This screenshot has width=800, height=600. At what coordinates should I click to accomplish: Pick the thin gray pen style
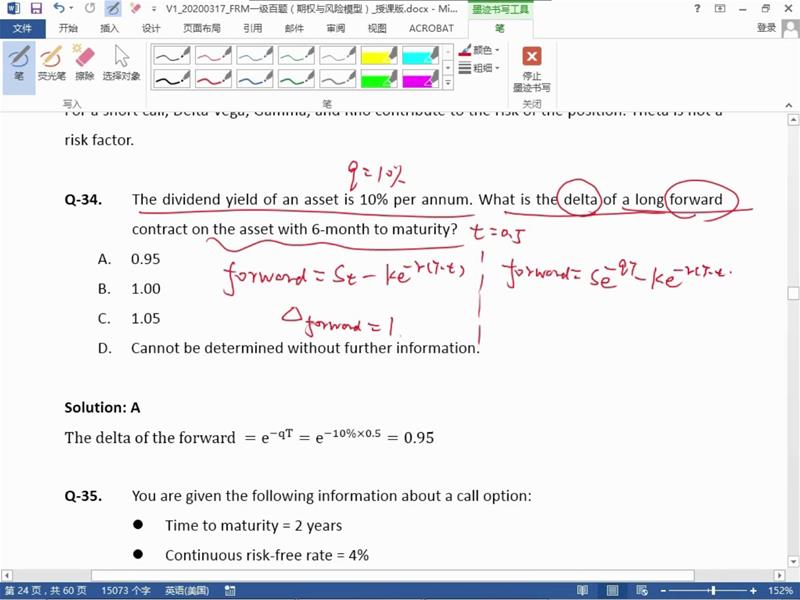[x=337, y=55]
